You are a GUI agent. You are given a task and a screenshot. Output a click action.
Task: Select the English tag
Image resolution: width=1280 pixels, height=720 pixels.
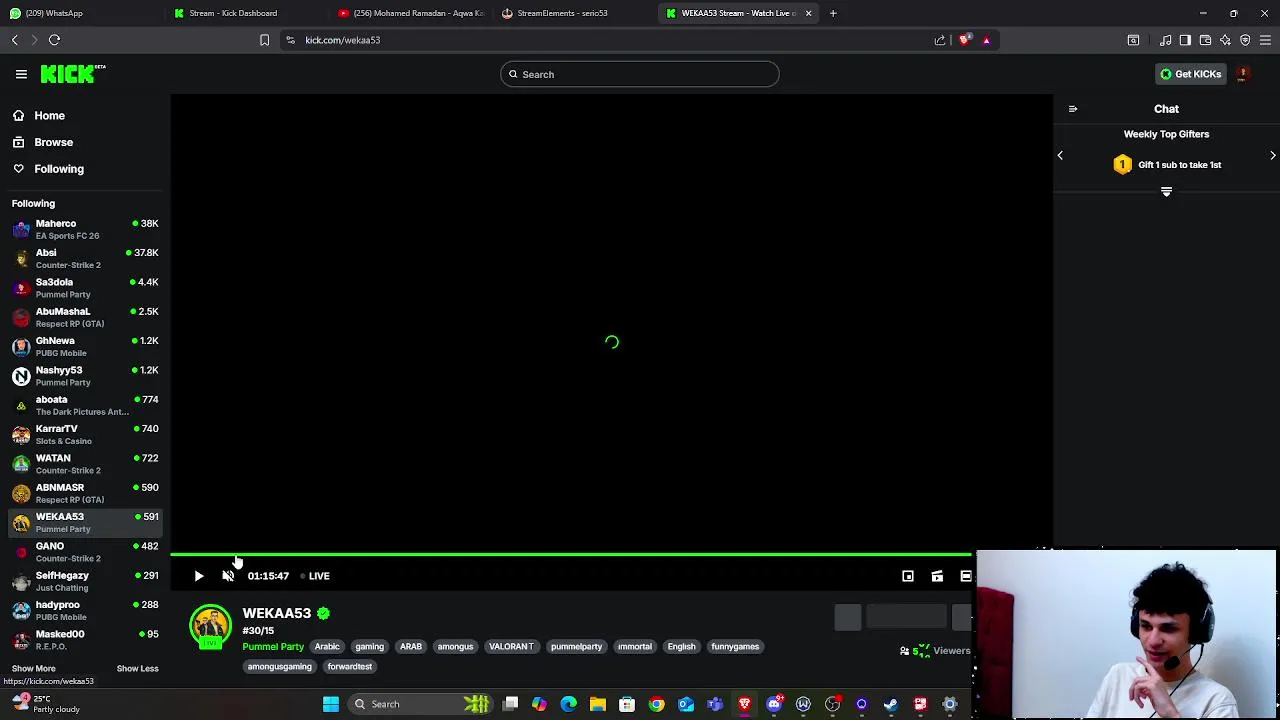(681, 647)
